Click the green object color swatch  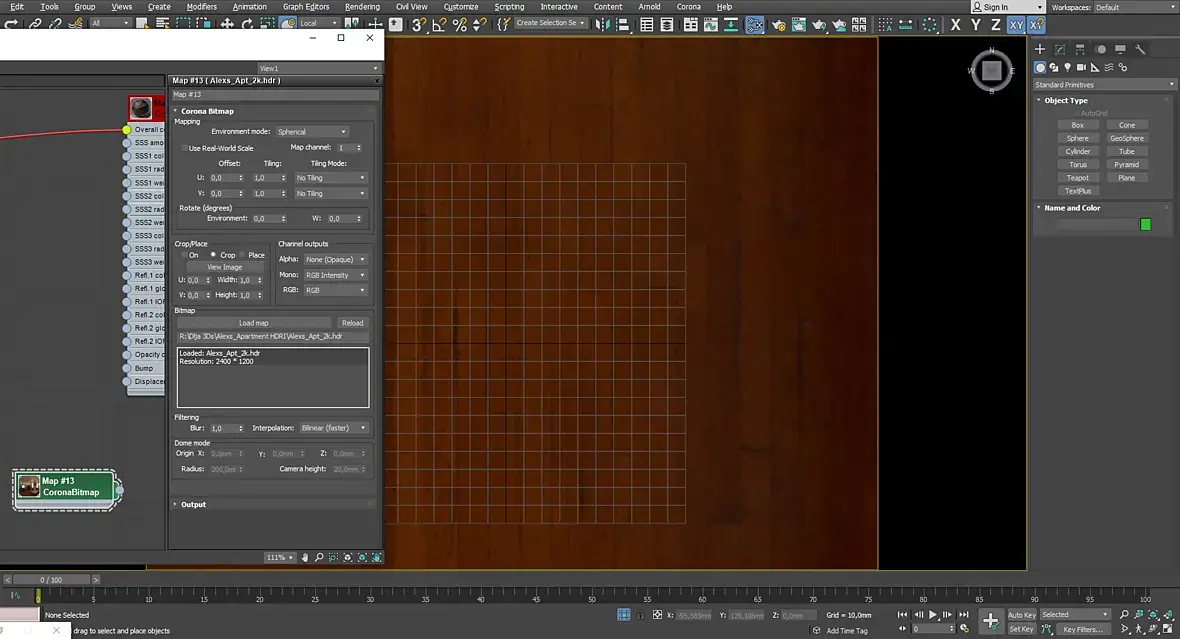pos(1145,225)
